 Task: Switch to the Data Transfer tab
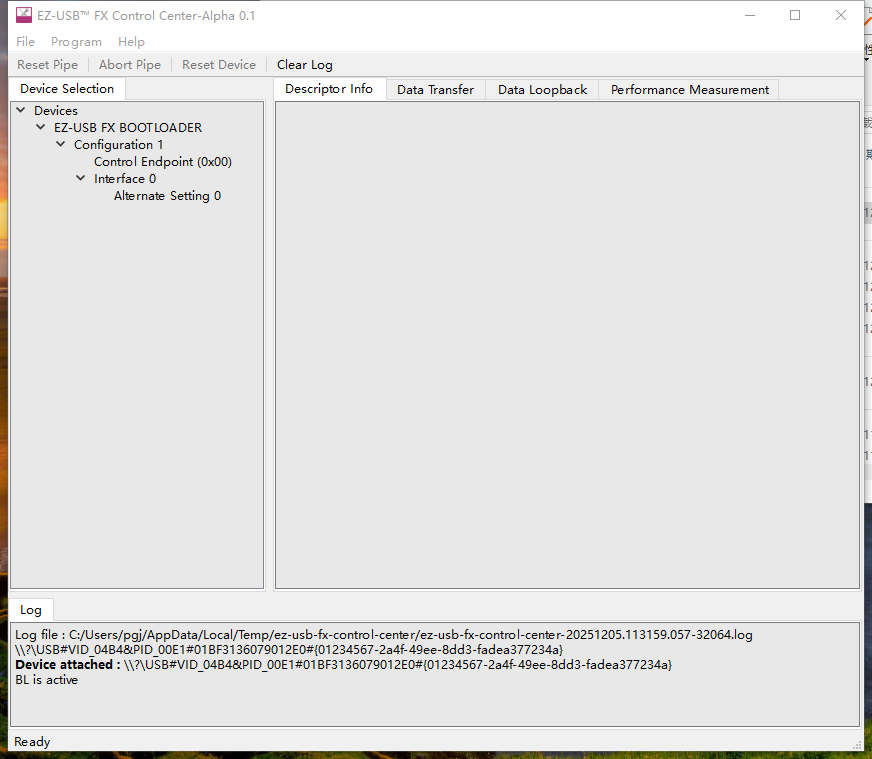435,90
